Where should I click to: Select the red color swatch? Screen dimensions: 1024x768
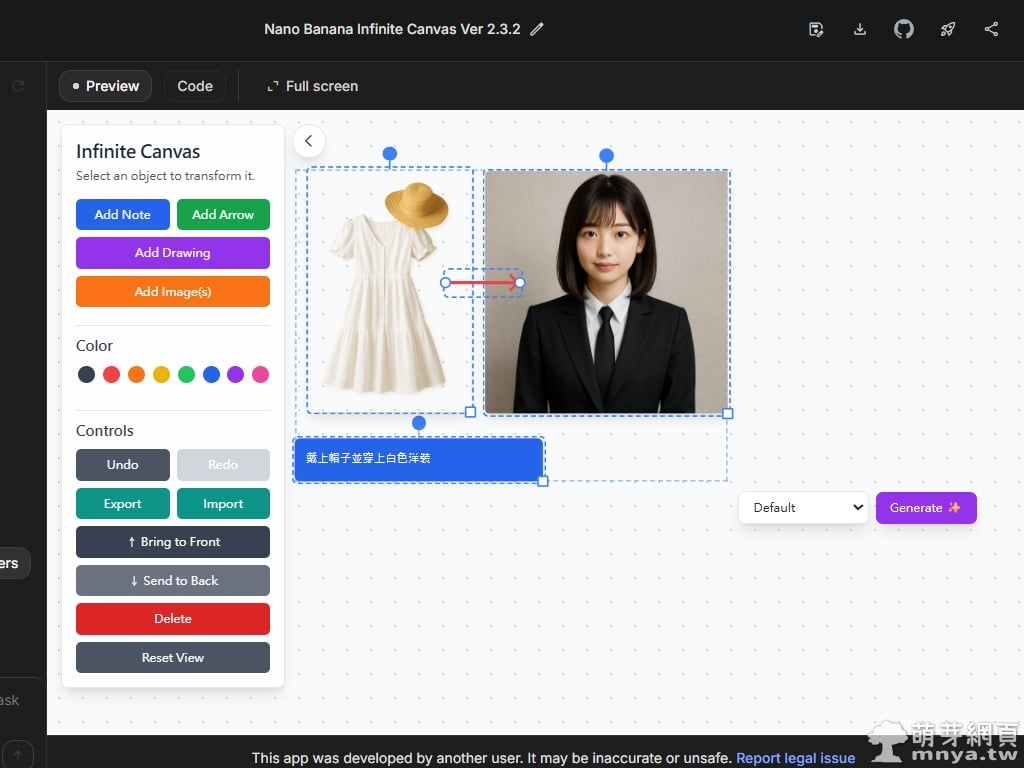point(112,374)
